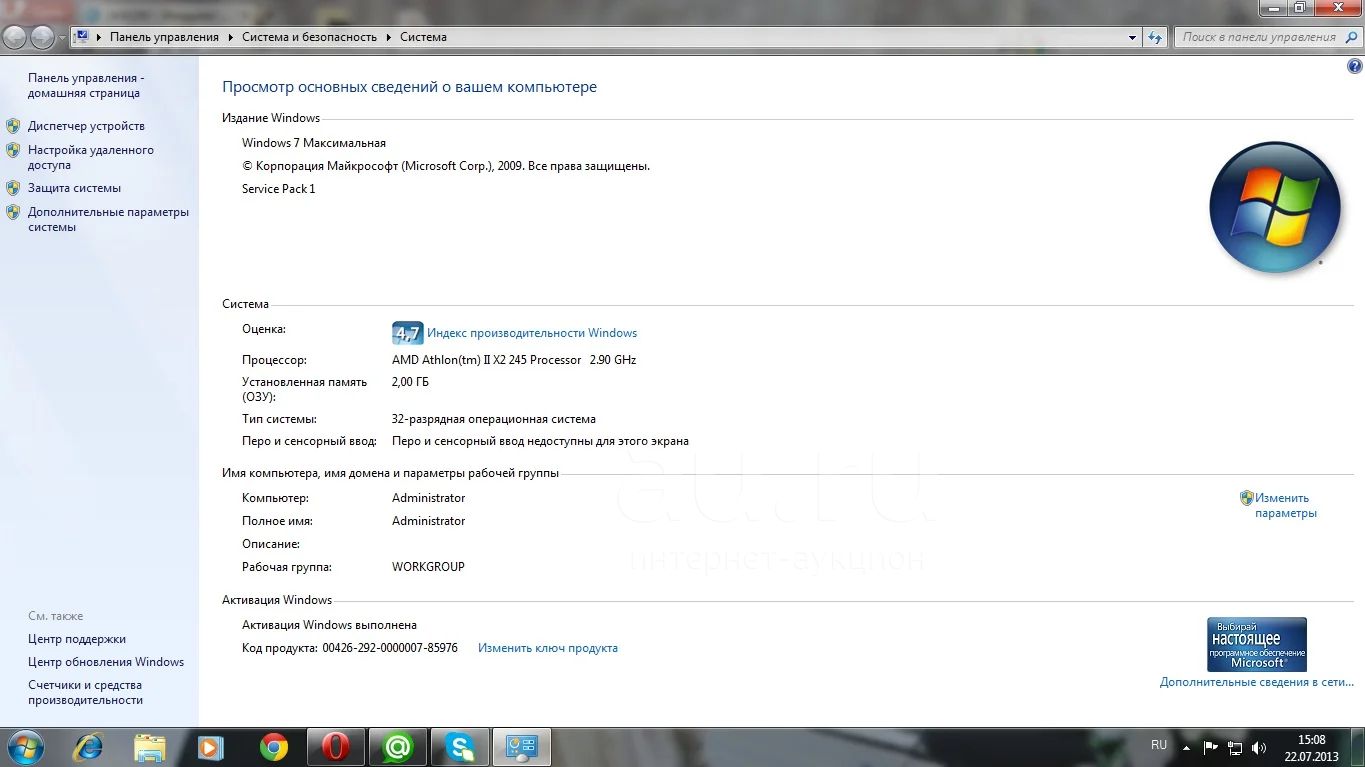
Task: Go to Панель управления breadcrumb
Action: (164, 37)
